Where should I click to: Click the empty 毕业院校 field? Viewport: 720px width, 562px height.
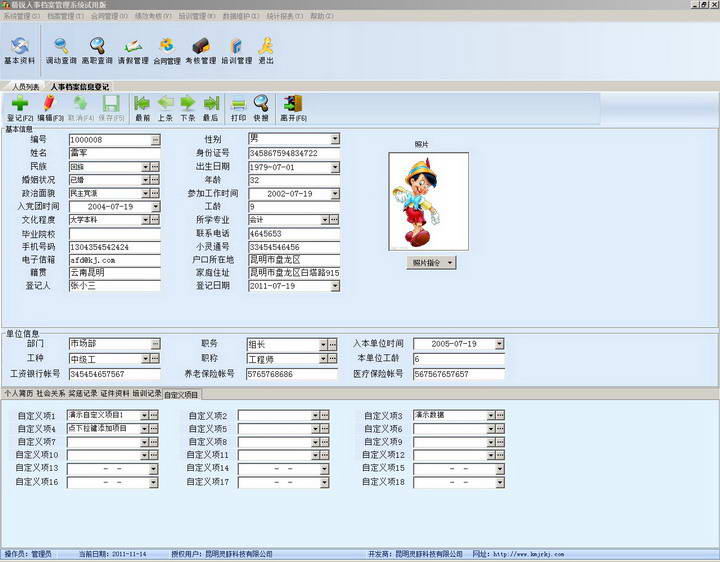click(x=114, y=234)
